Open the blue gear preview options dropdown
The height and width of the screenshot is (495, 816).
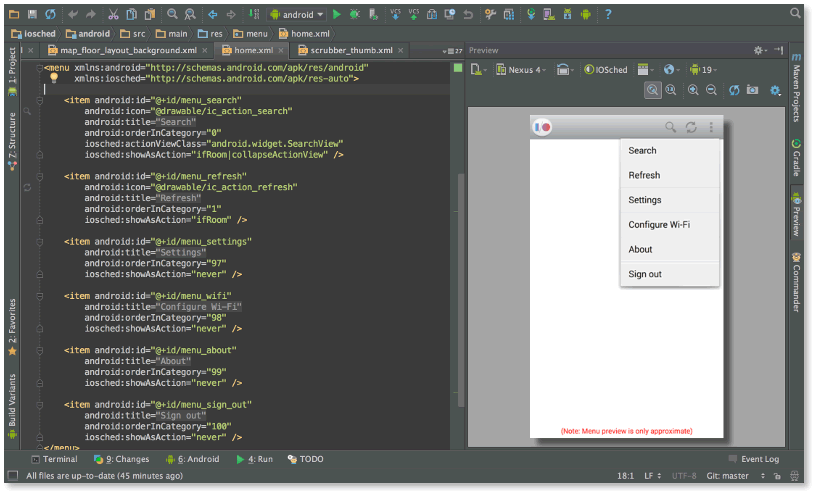(775, 91)
